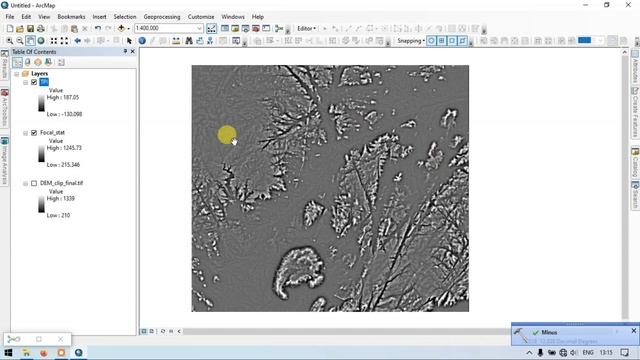Choose the Select Elements black arrow tool
The width and height of the screenshot is (640, 360).
pyautogui.click(x=129, y=41)
